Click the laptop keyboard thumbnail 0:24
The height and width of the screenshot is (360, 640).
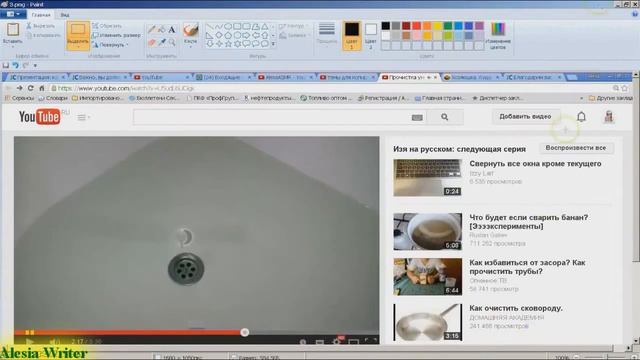[428, 178]
